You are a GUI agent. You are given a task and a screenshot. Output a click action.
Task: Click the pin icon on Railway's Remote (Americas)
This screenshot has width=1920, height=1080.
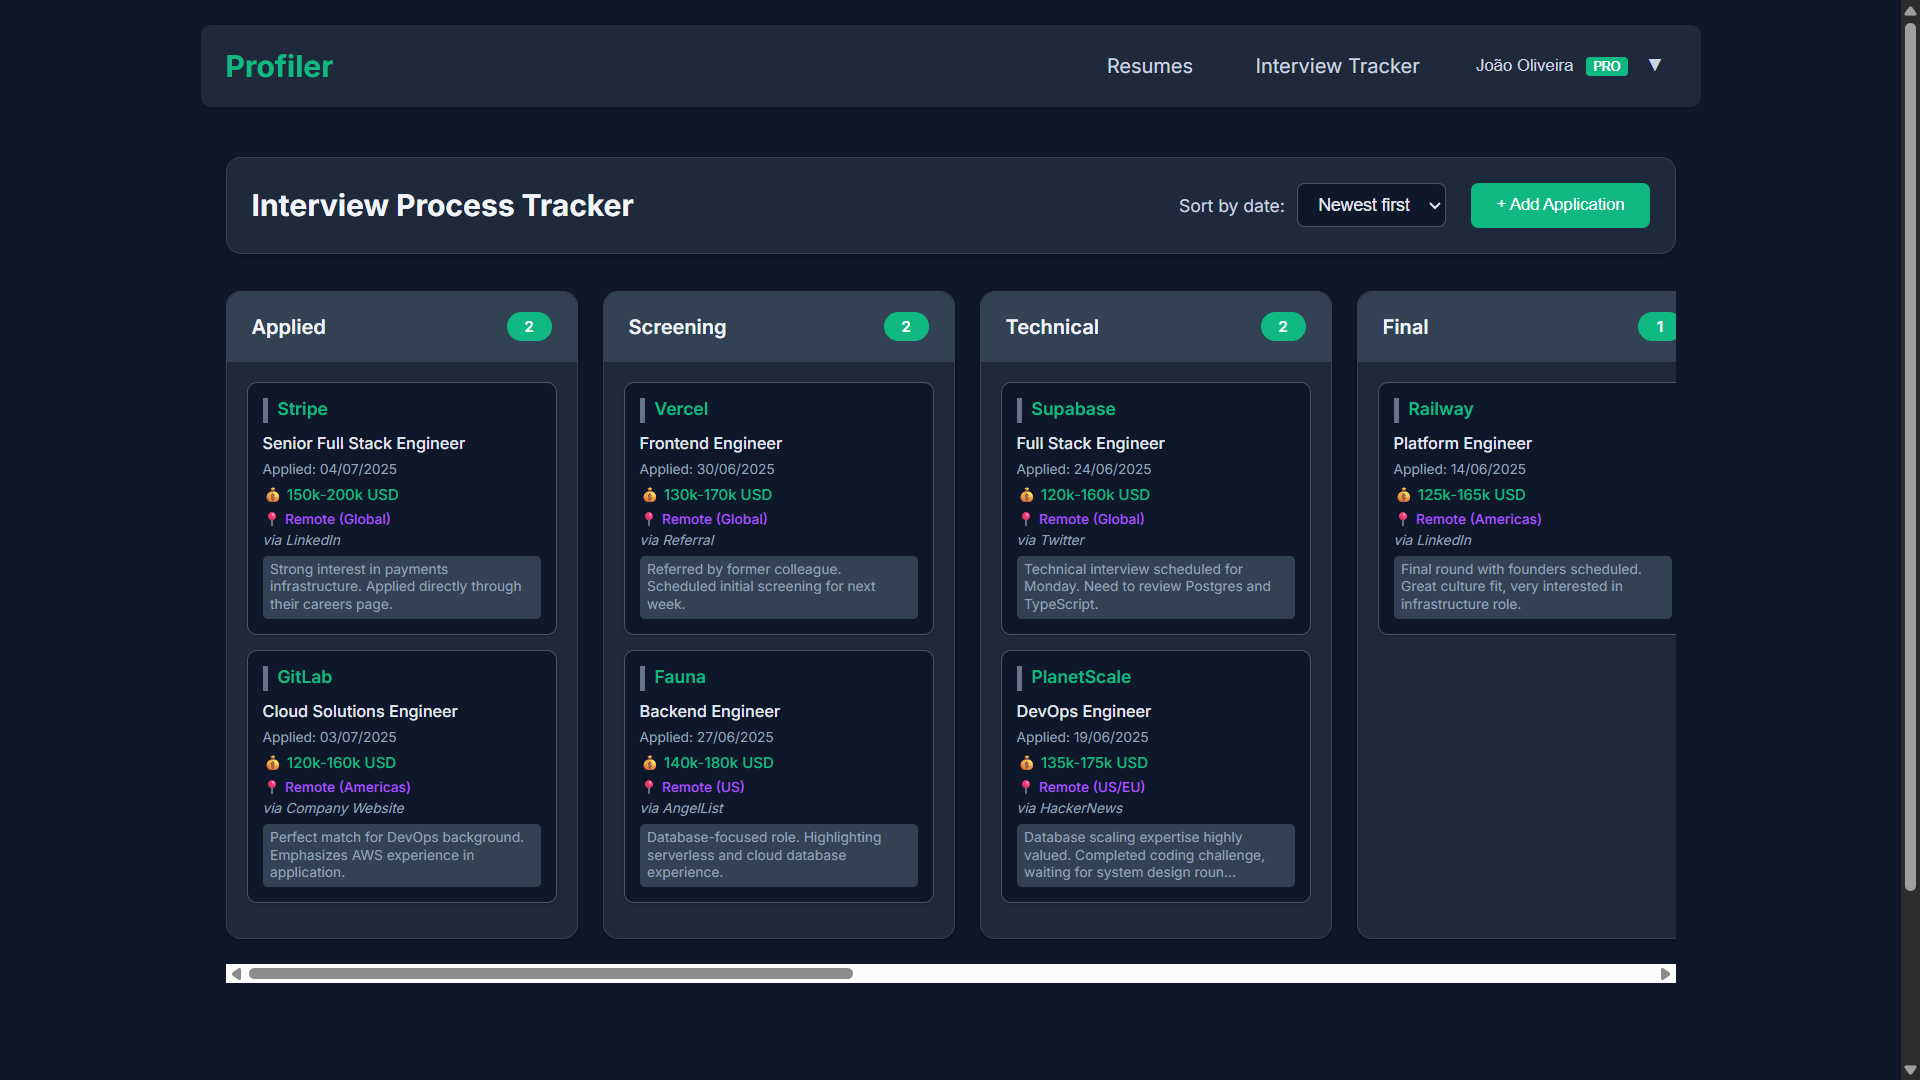click(1404, 519)
